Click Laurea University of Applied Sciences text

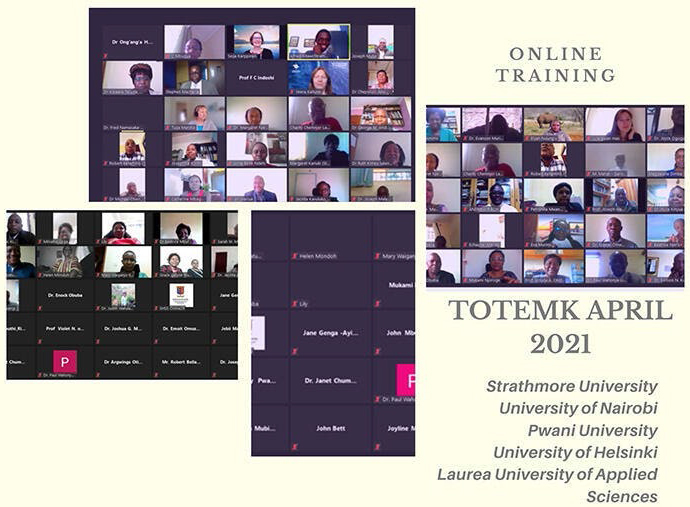point(547,485)
